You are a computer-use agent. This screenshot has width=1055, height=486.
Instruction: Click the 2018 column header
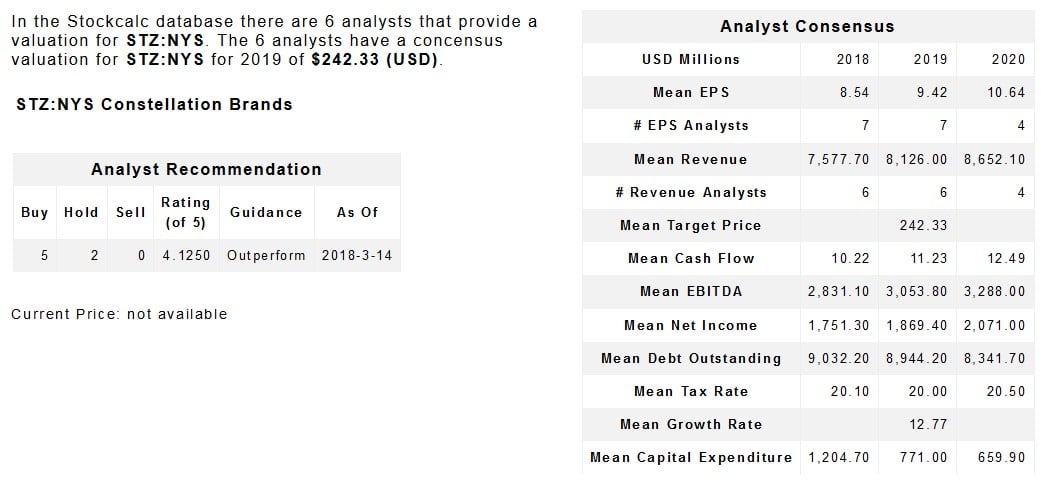click(x=852, y=59)
